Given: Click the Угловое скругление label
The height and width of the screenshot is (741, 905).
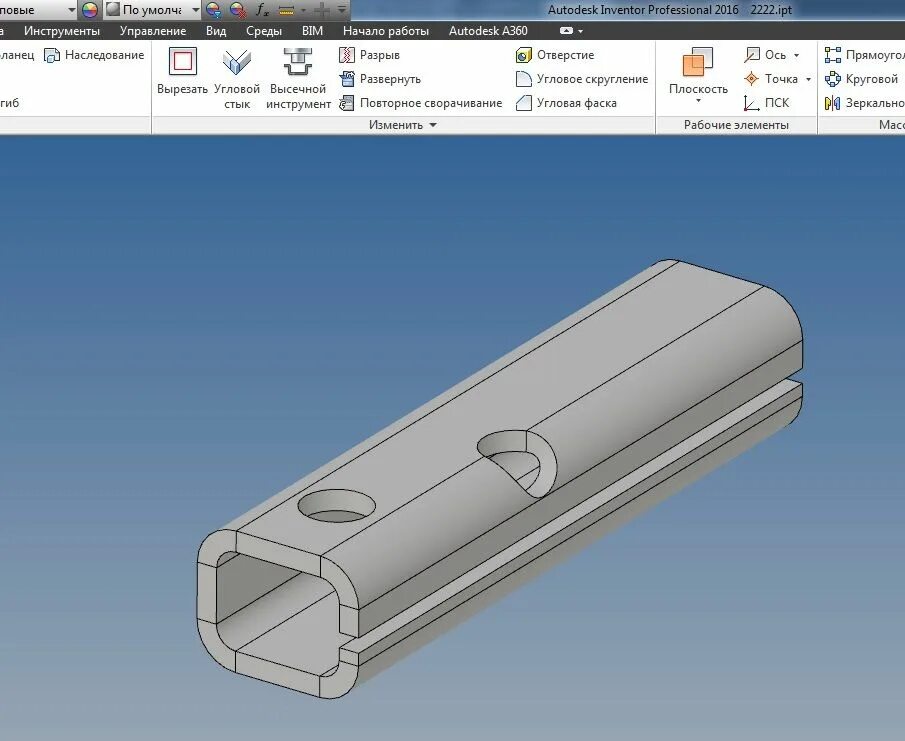Looking at the screenshot, I should 592,79.
